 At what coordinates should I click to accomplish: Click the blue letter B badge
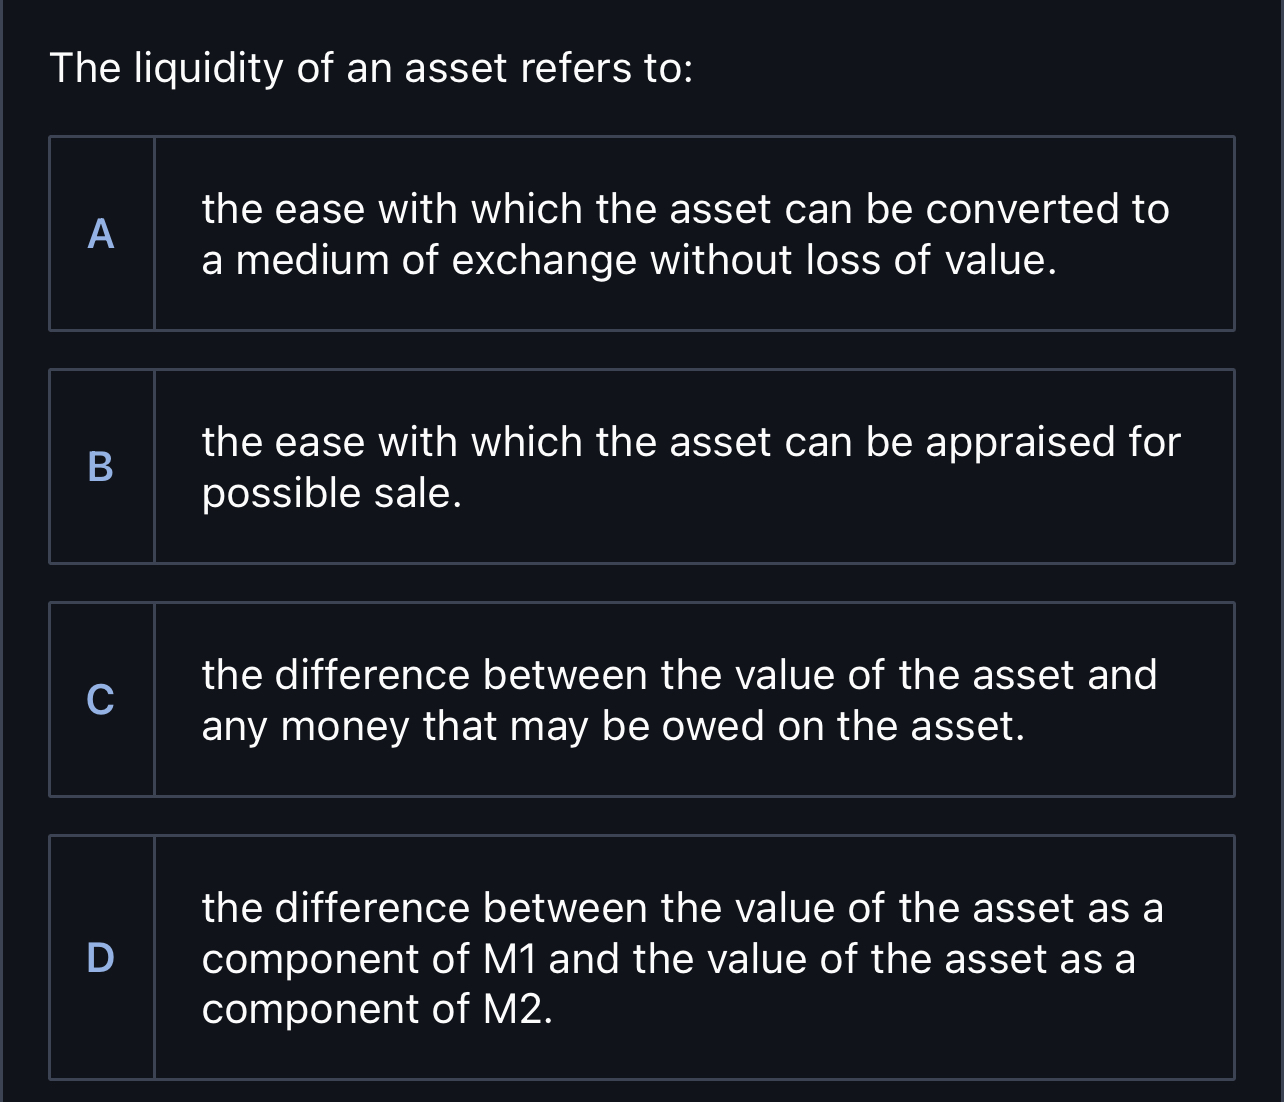coord(100,466)
